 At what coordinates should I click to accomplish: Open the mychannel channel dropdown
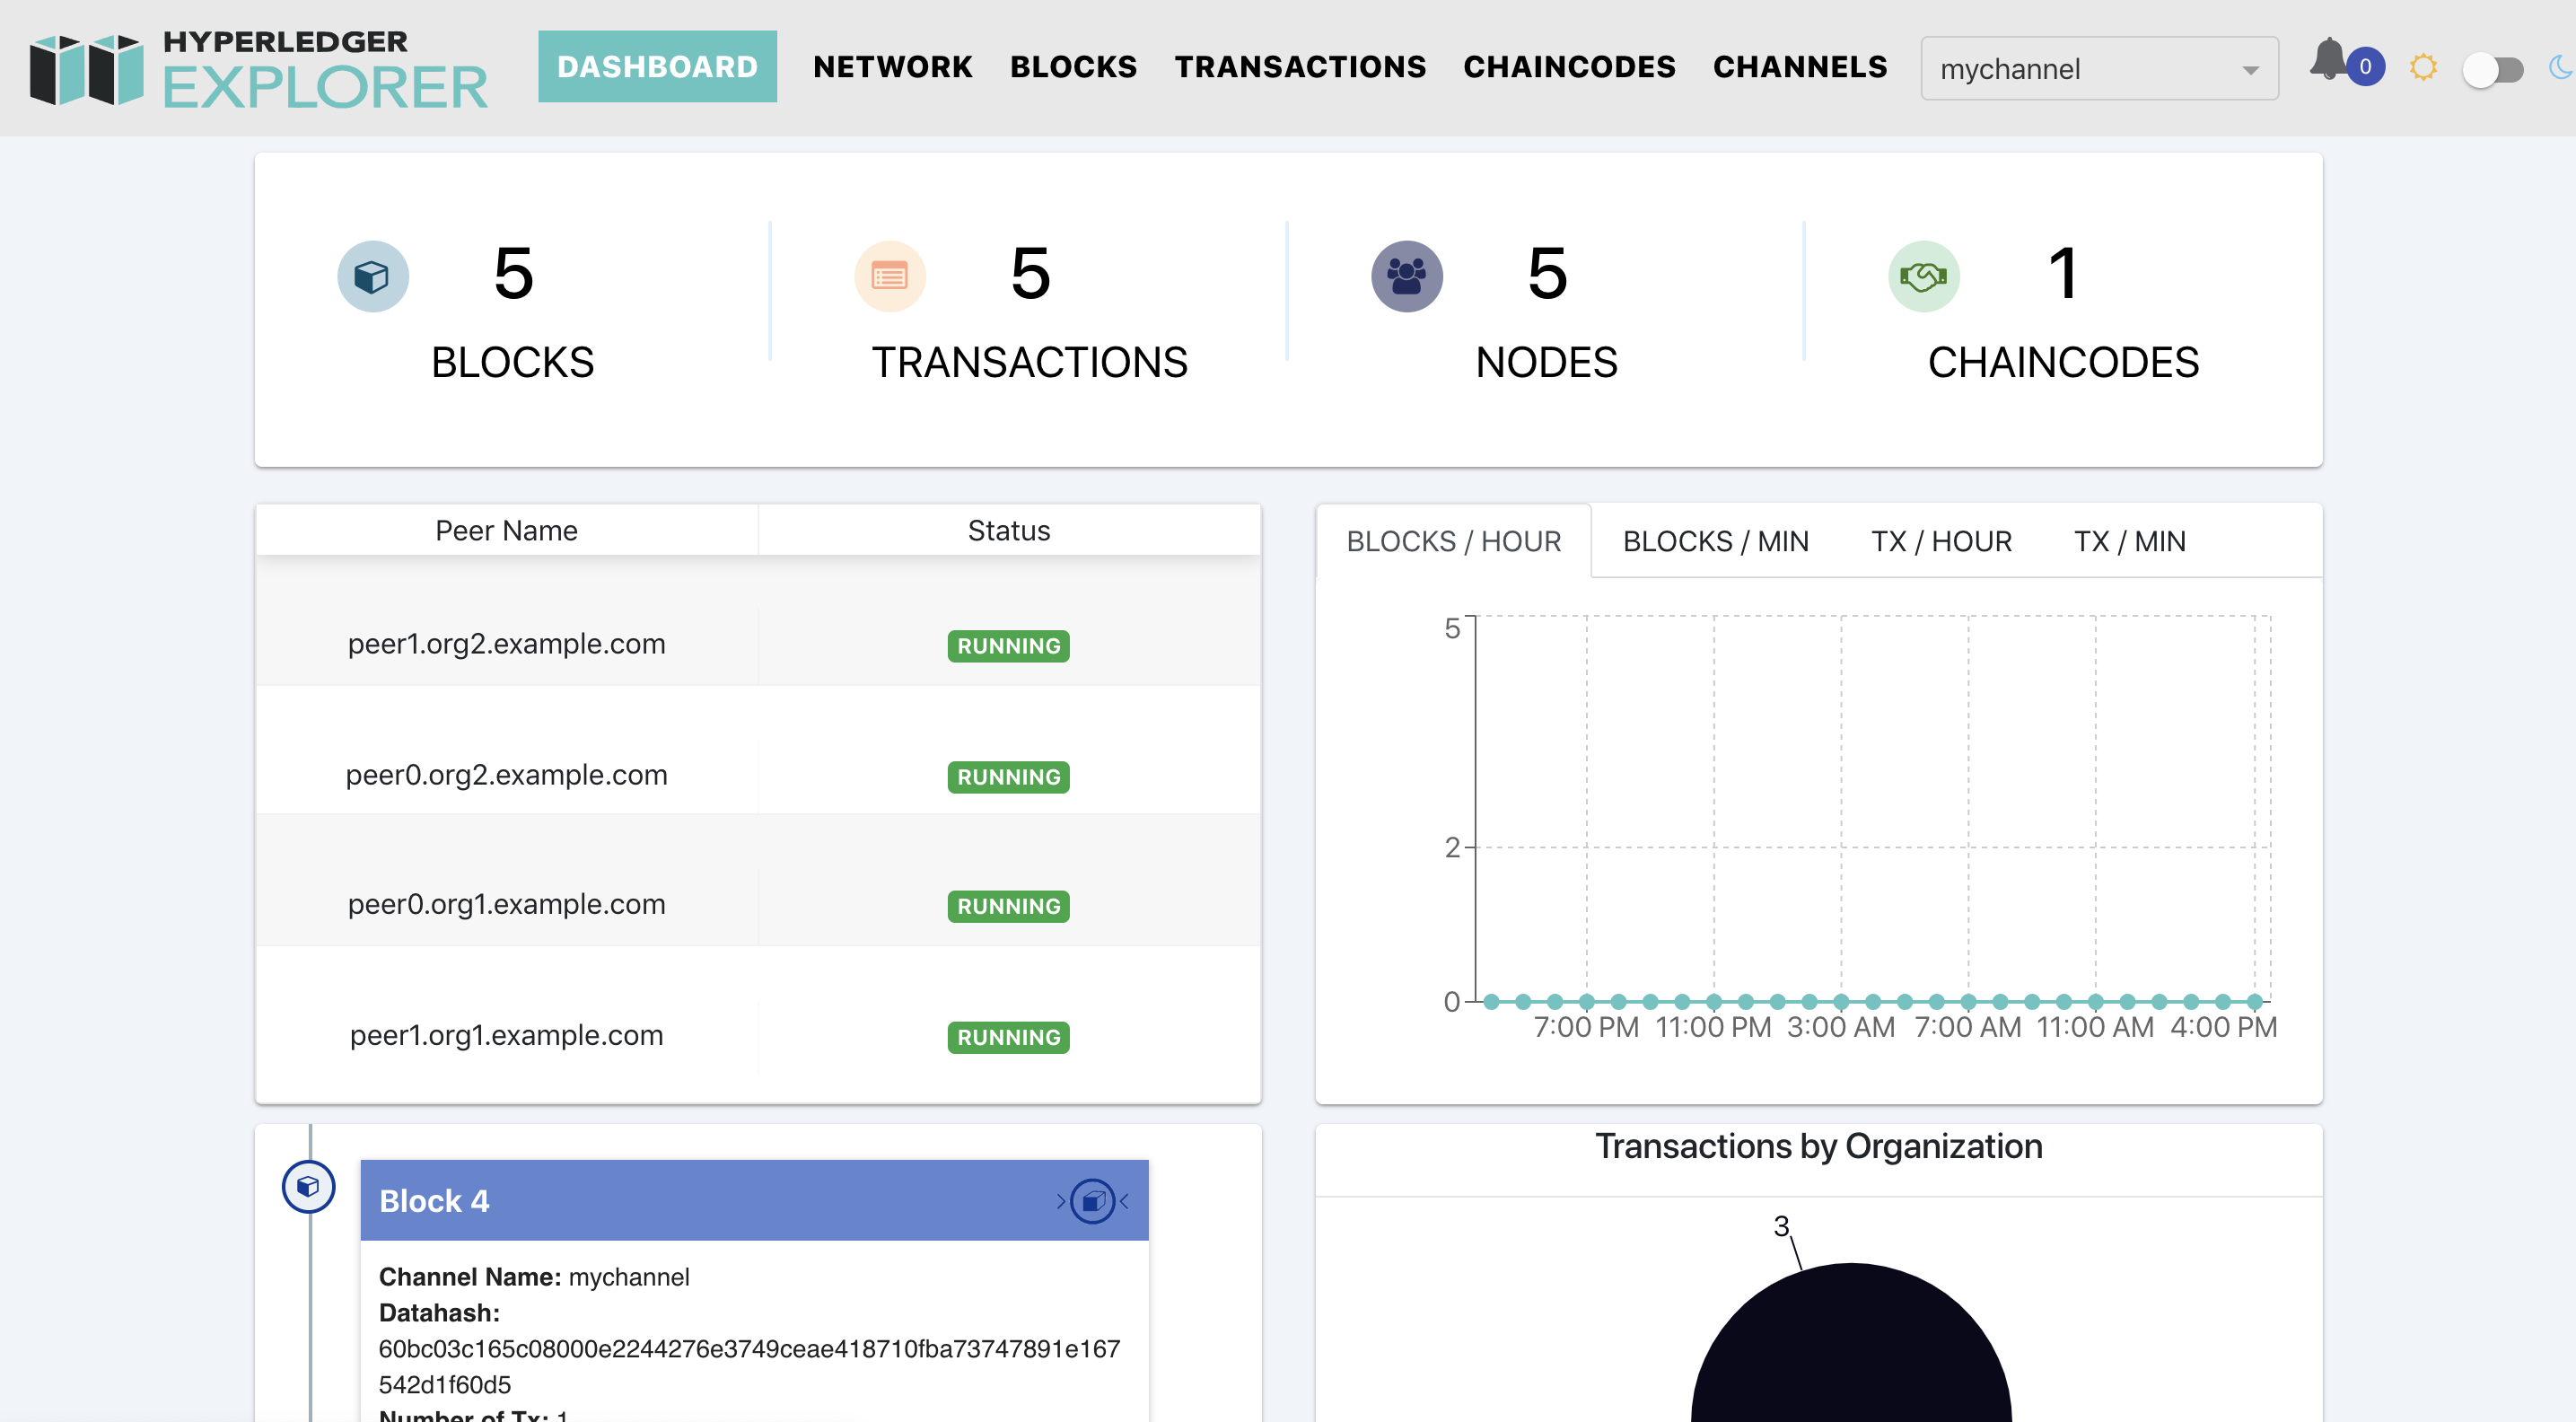click(x=2099, y=69)
